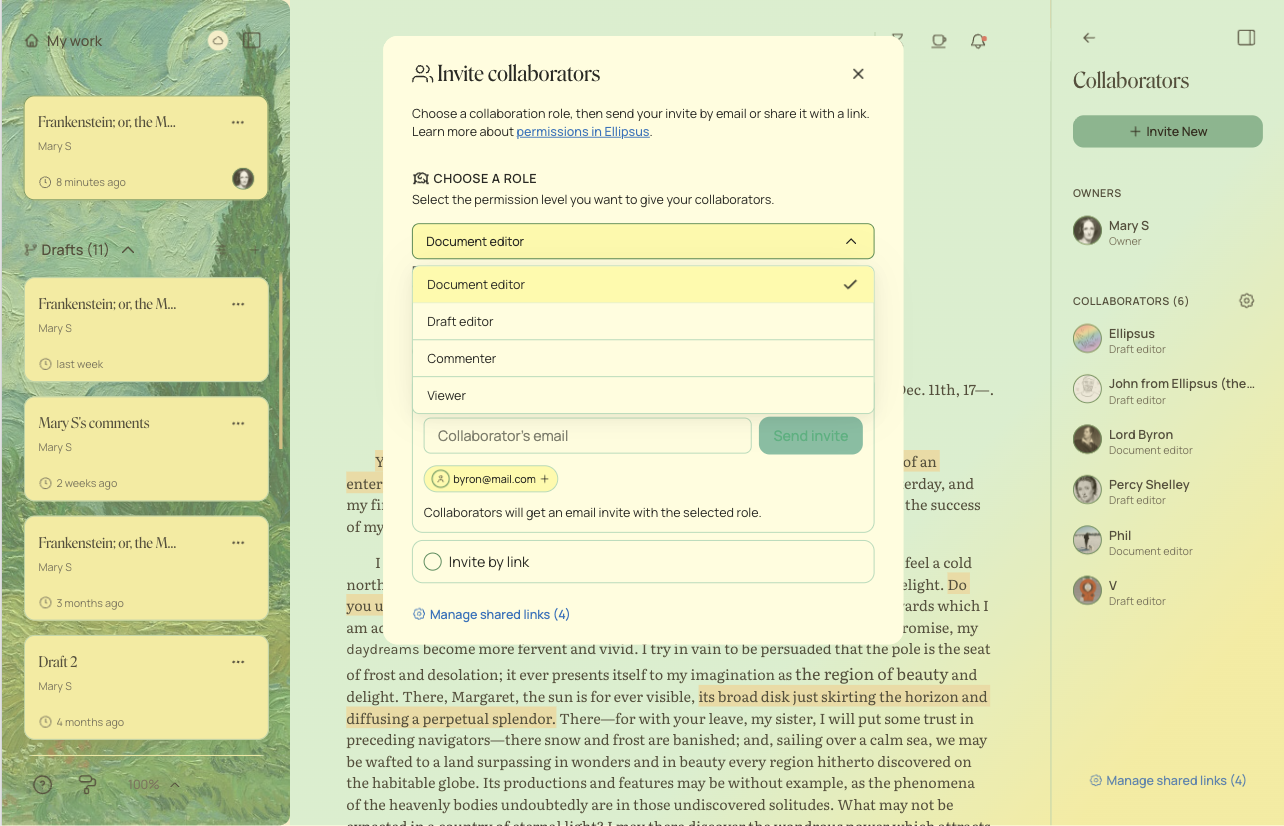The image size is (1284, 826).
Task: Choose the Draft editor role option
Action: [643, 321]
